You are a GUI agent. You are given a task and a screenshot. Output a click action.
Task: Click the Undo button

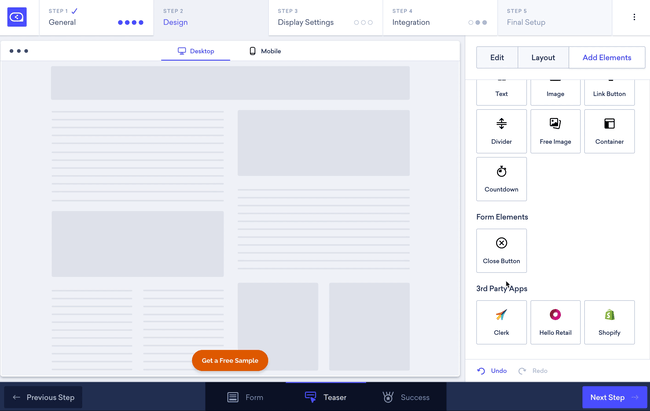(x=492, y=371)
